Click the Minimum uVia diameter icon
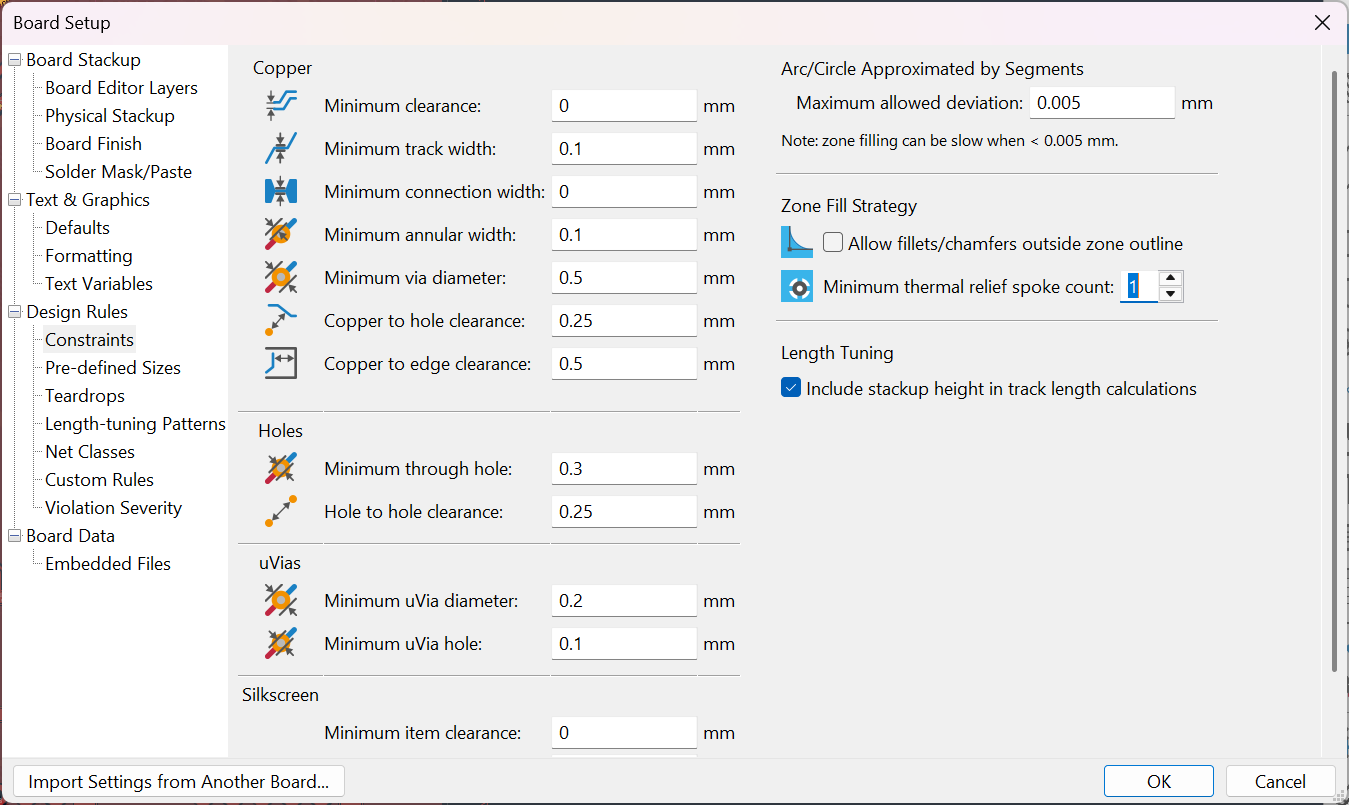1349x805 pixels. click(x=281, y=601)
